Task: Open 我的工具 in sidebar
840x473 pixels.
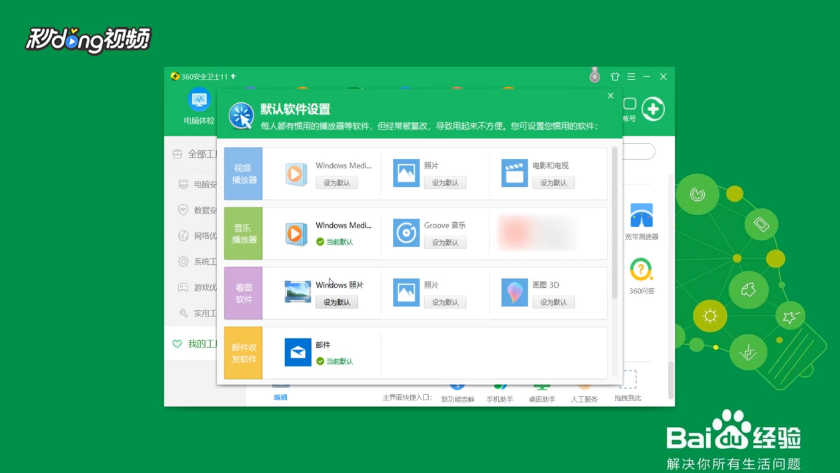Action: [x=194, y=344]
